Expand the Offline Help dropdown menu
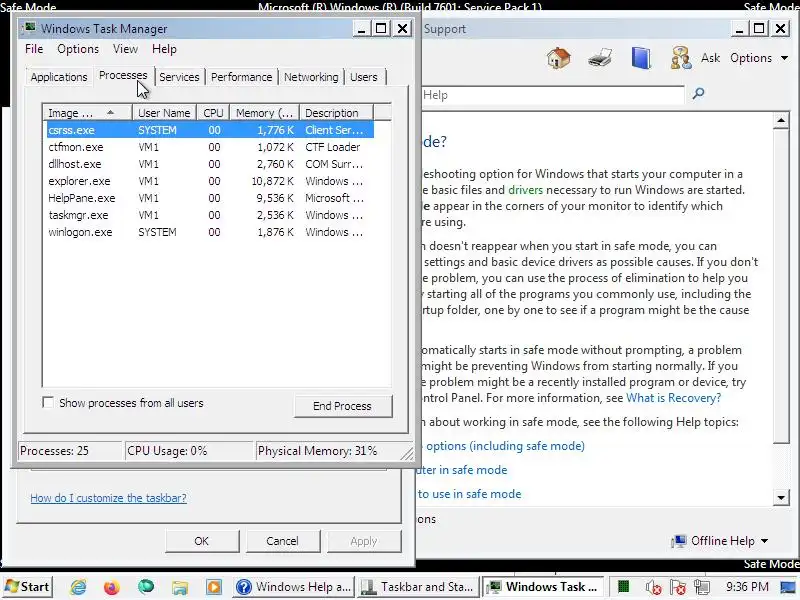 [764, 541]
